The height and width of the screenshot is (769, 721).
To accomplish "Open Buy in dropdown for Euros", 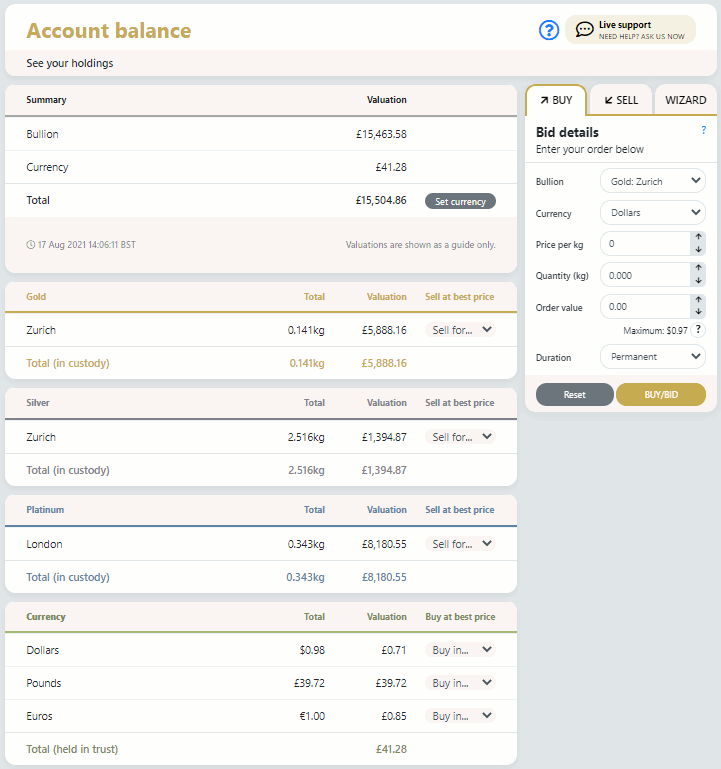I will click(461, 716).
